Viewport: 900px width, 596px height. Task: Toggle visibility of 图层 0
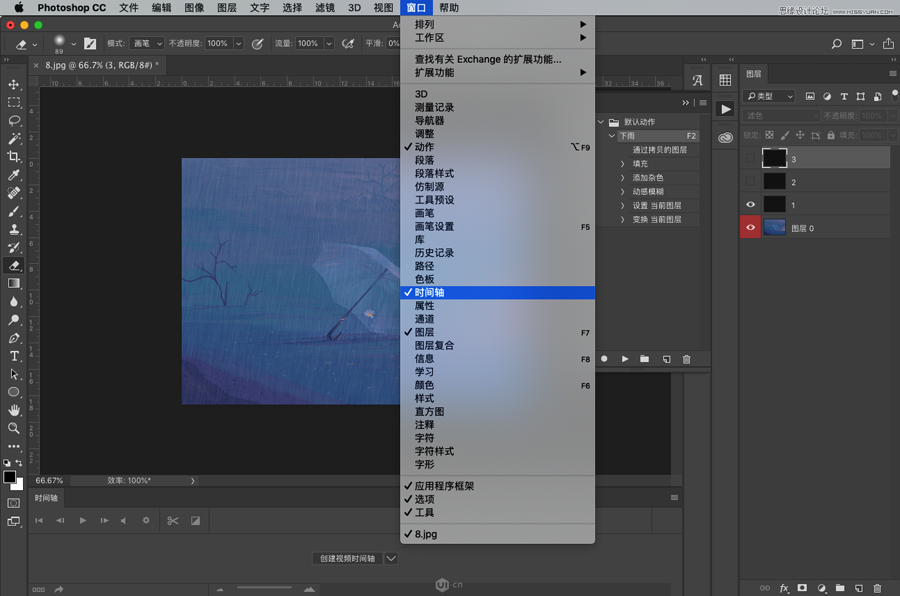751,228
